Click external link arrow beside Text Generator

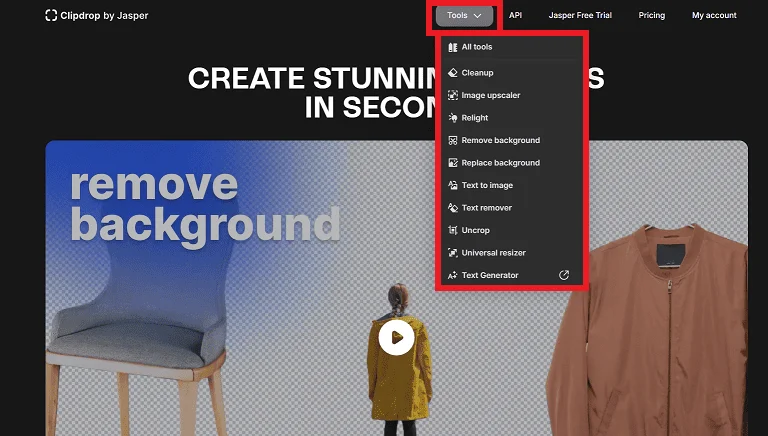pyautogui.click(x=564, y=275)
